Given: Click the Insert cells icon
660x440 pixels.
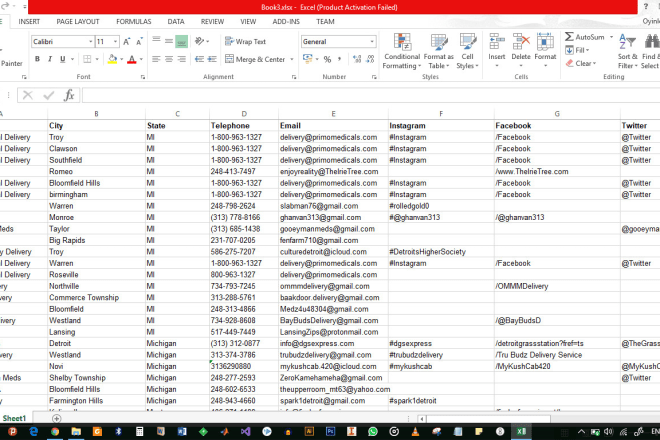Looking at the screenshot, I should [497, 42].
